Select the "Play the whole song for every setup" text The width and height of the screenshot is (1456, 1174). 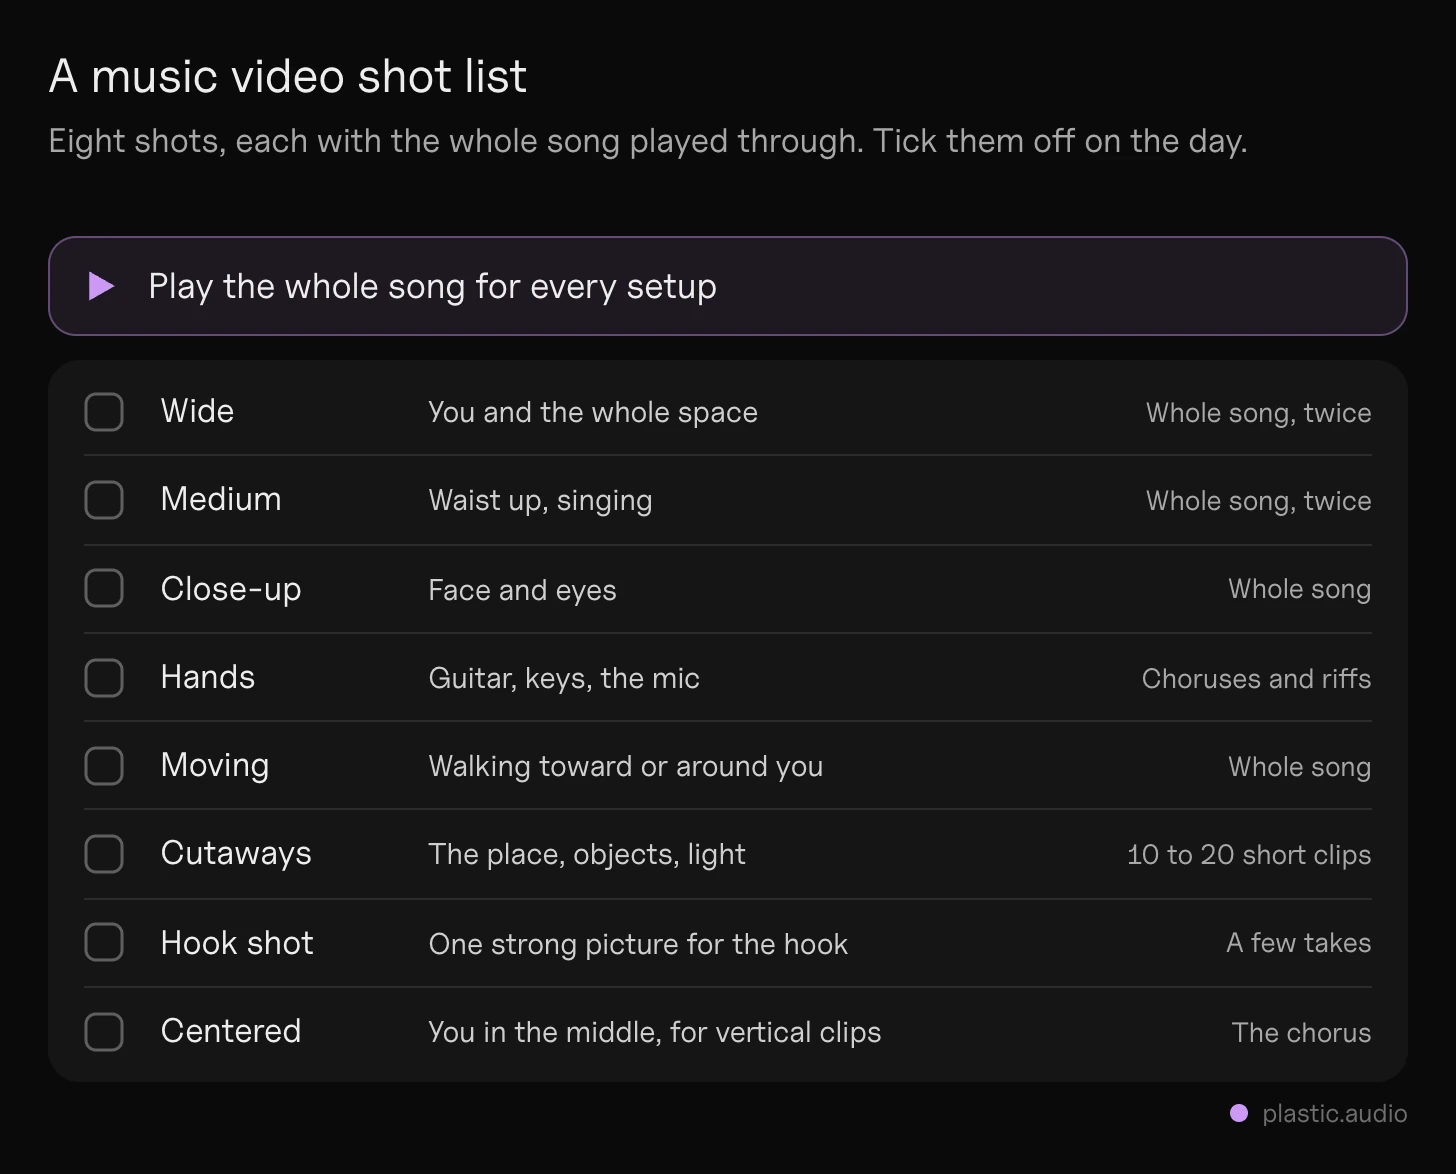tap(432, 287)
